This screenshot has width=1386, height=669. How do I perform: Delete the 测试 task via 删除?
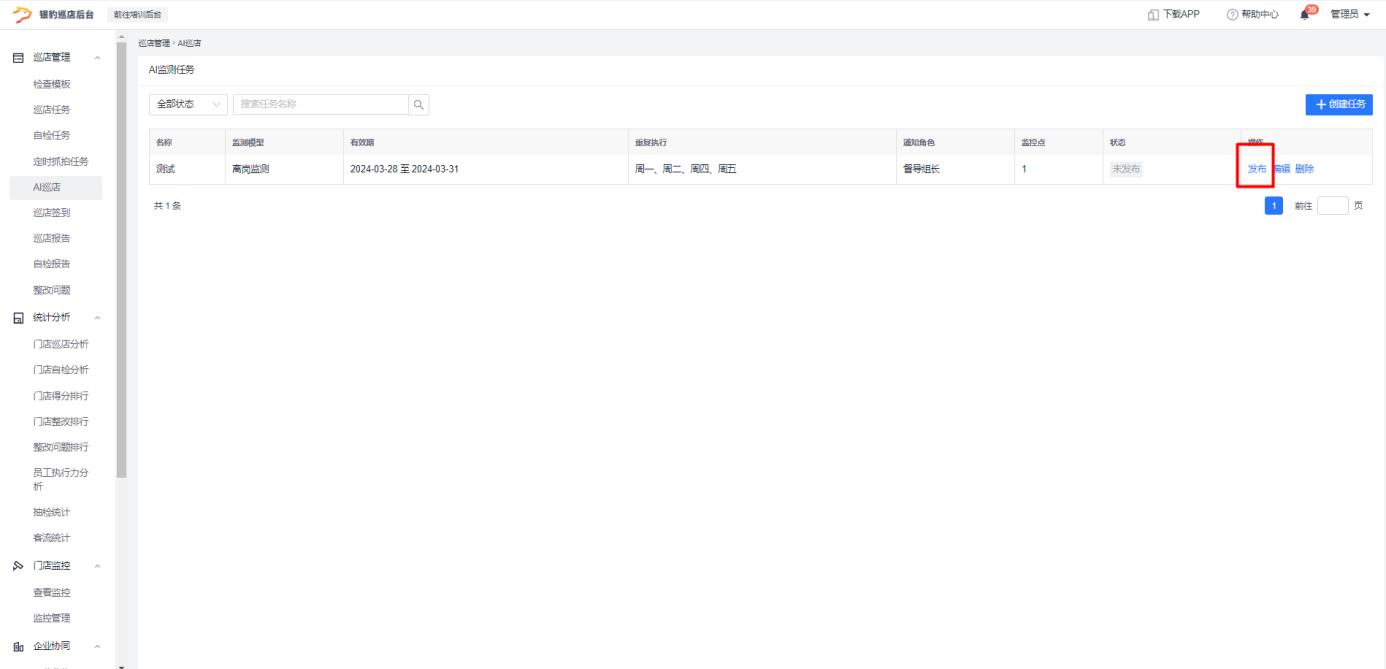1304,169
